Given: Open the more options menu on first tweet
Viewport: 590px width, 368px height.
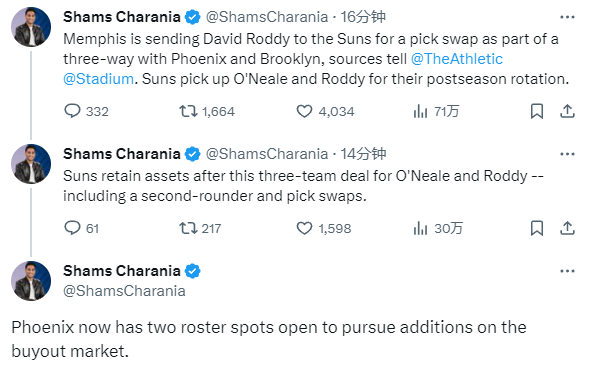Looking at the screenshot, I should point(567,17).
